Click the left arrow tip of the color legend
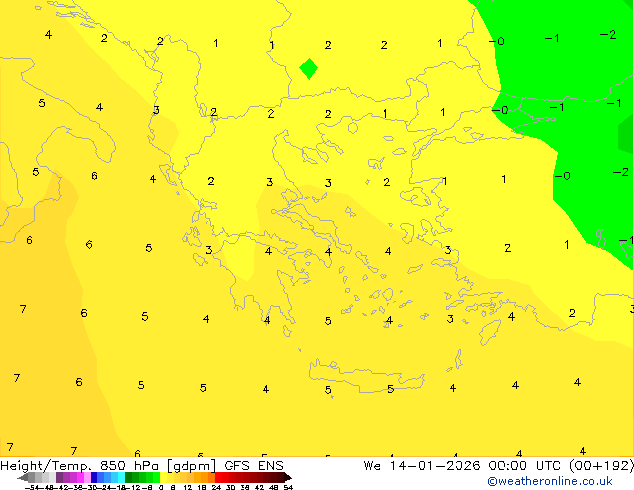634x490 pixels. point(22,478)
